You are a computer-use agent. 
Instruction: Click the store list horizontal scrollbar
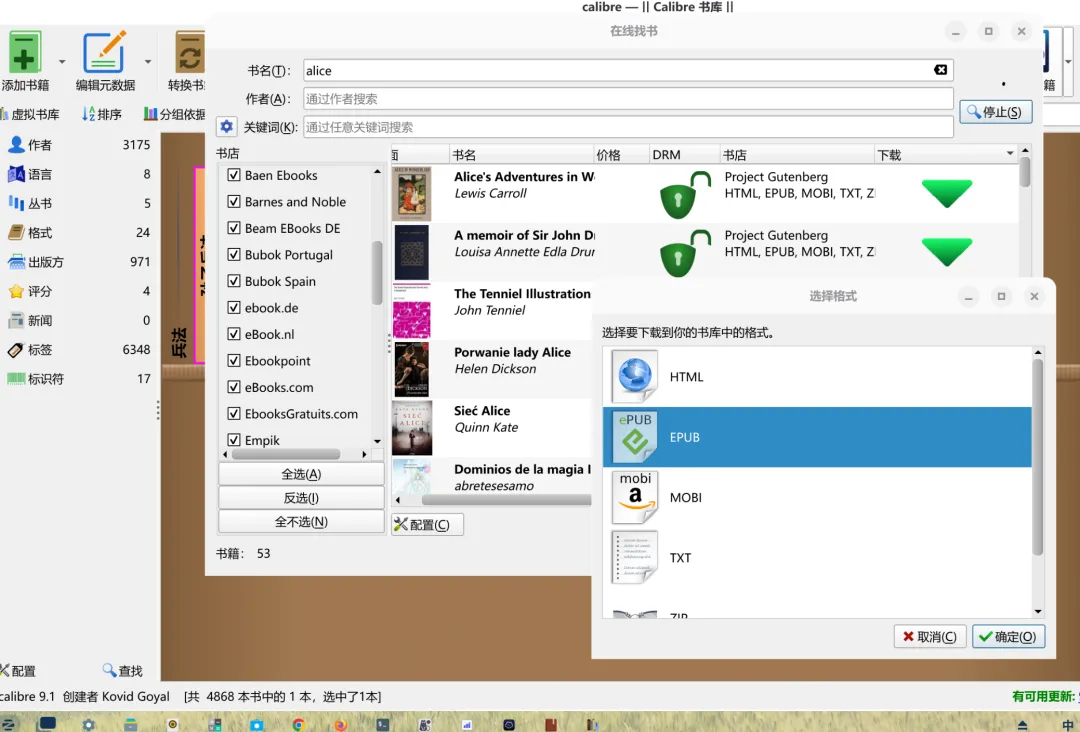286,454
